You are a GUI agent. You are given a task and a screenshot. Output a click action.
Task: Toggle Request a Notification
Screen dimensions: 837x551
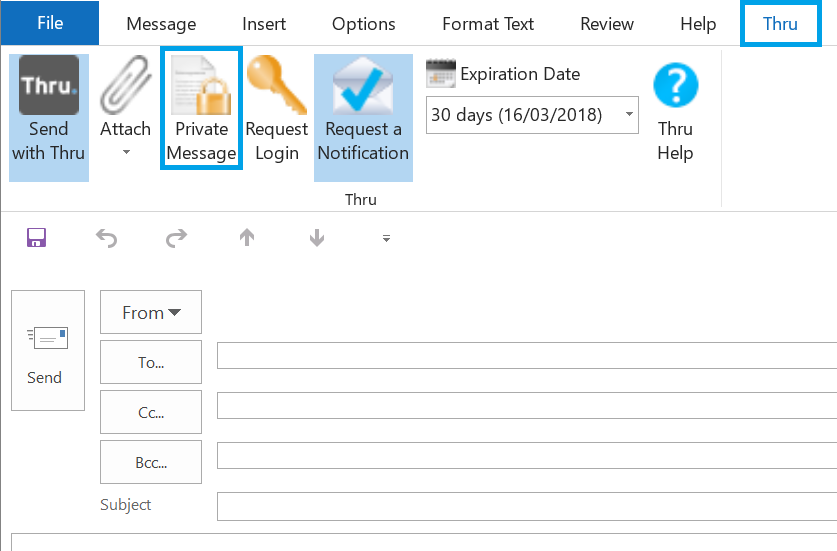click(363, 117)
